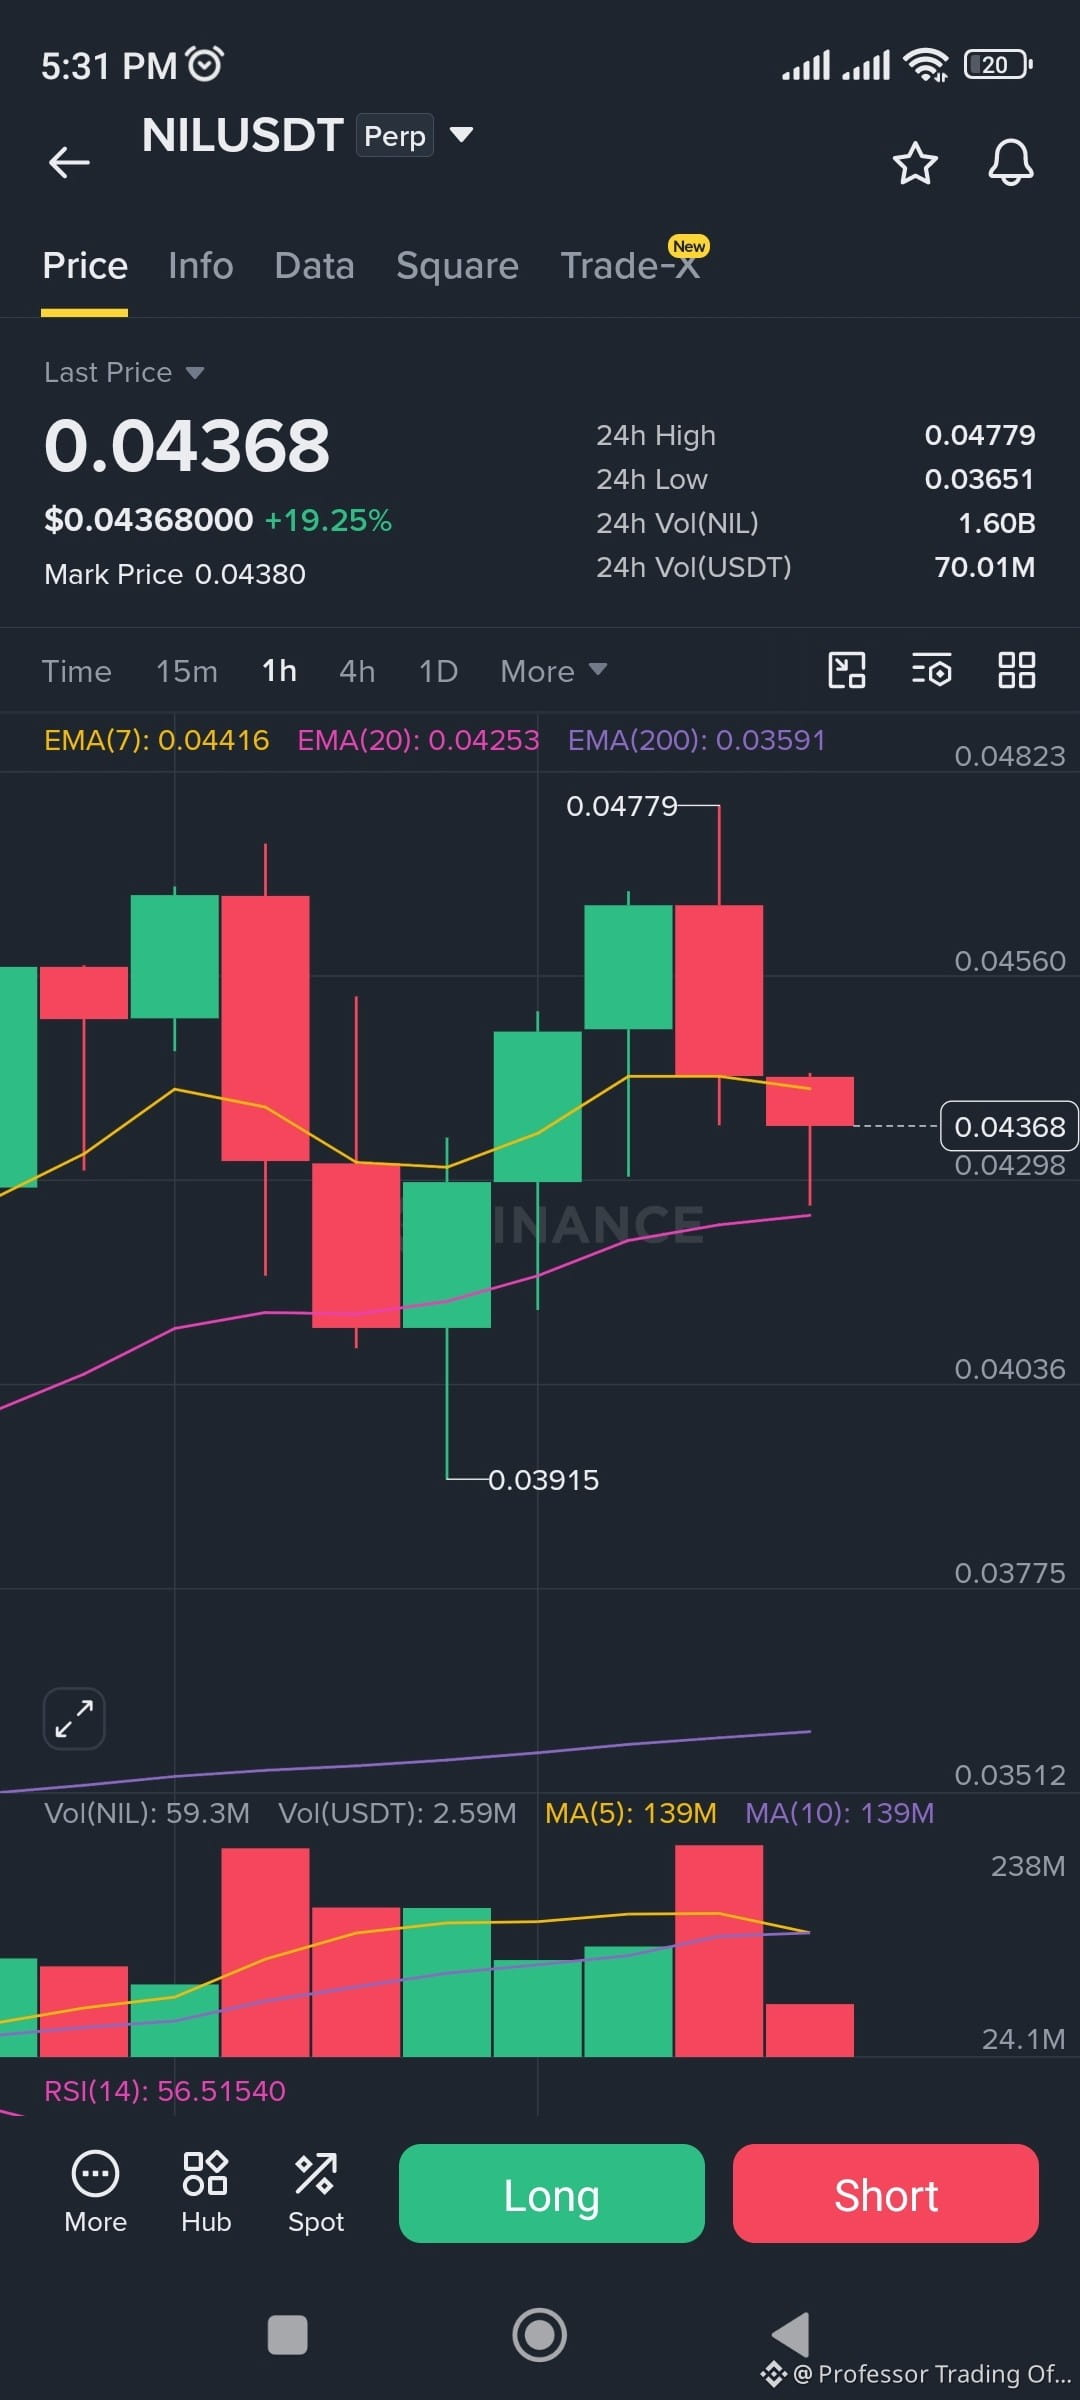Tap Android recent apps square button
1080x2400 pixels.
tap(288, 2335)
